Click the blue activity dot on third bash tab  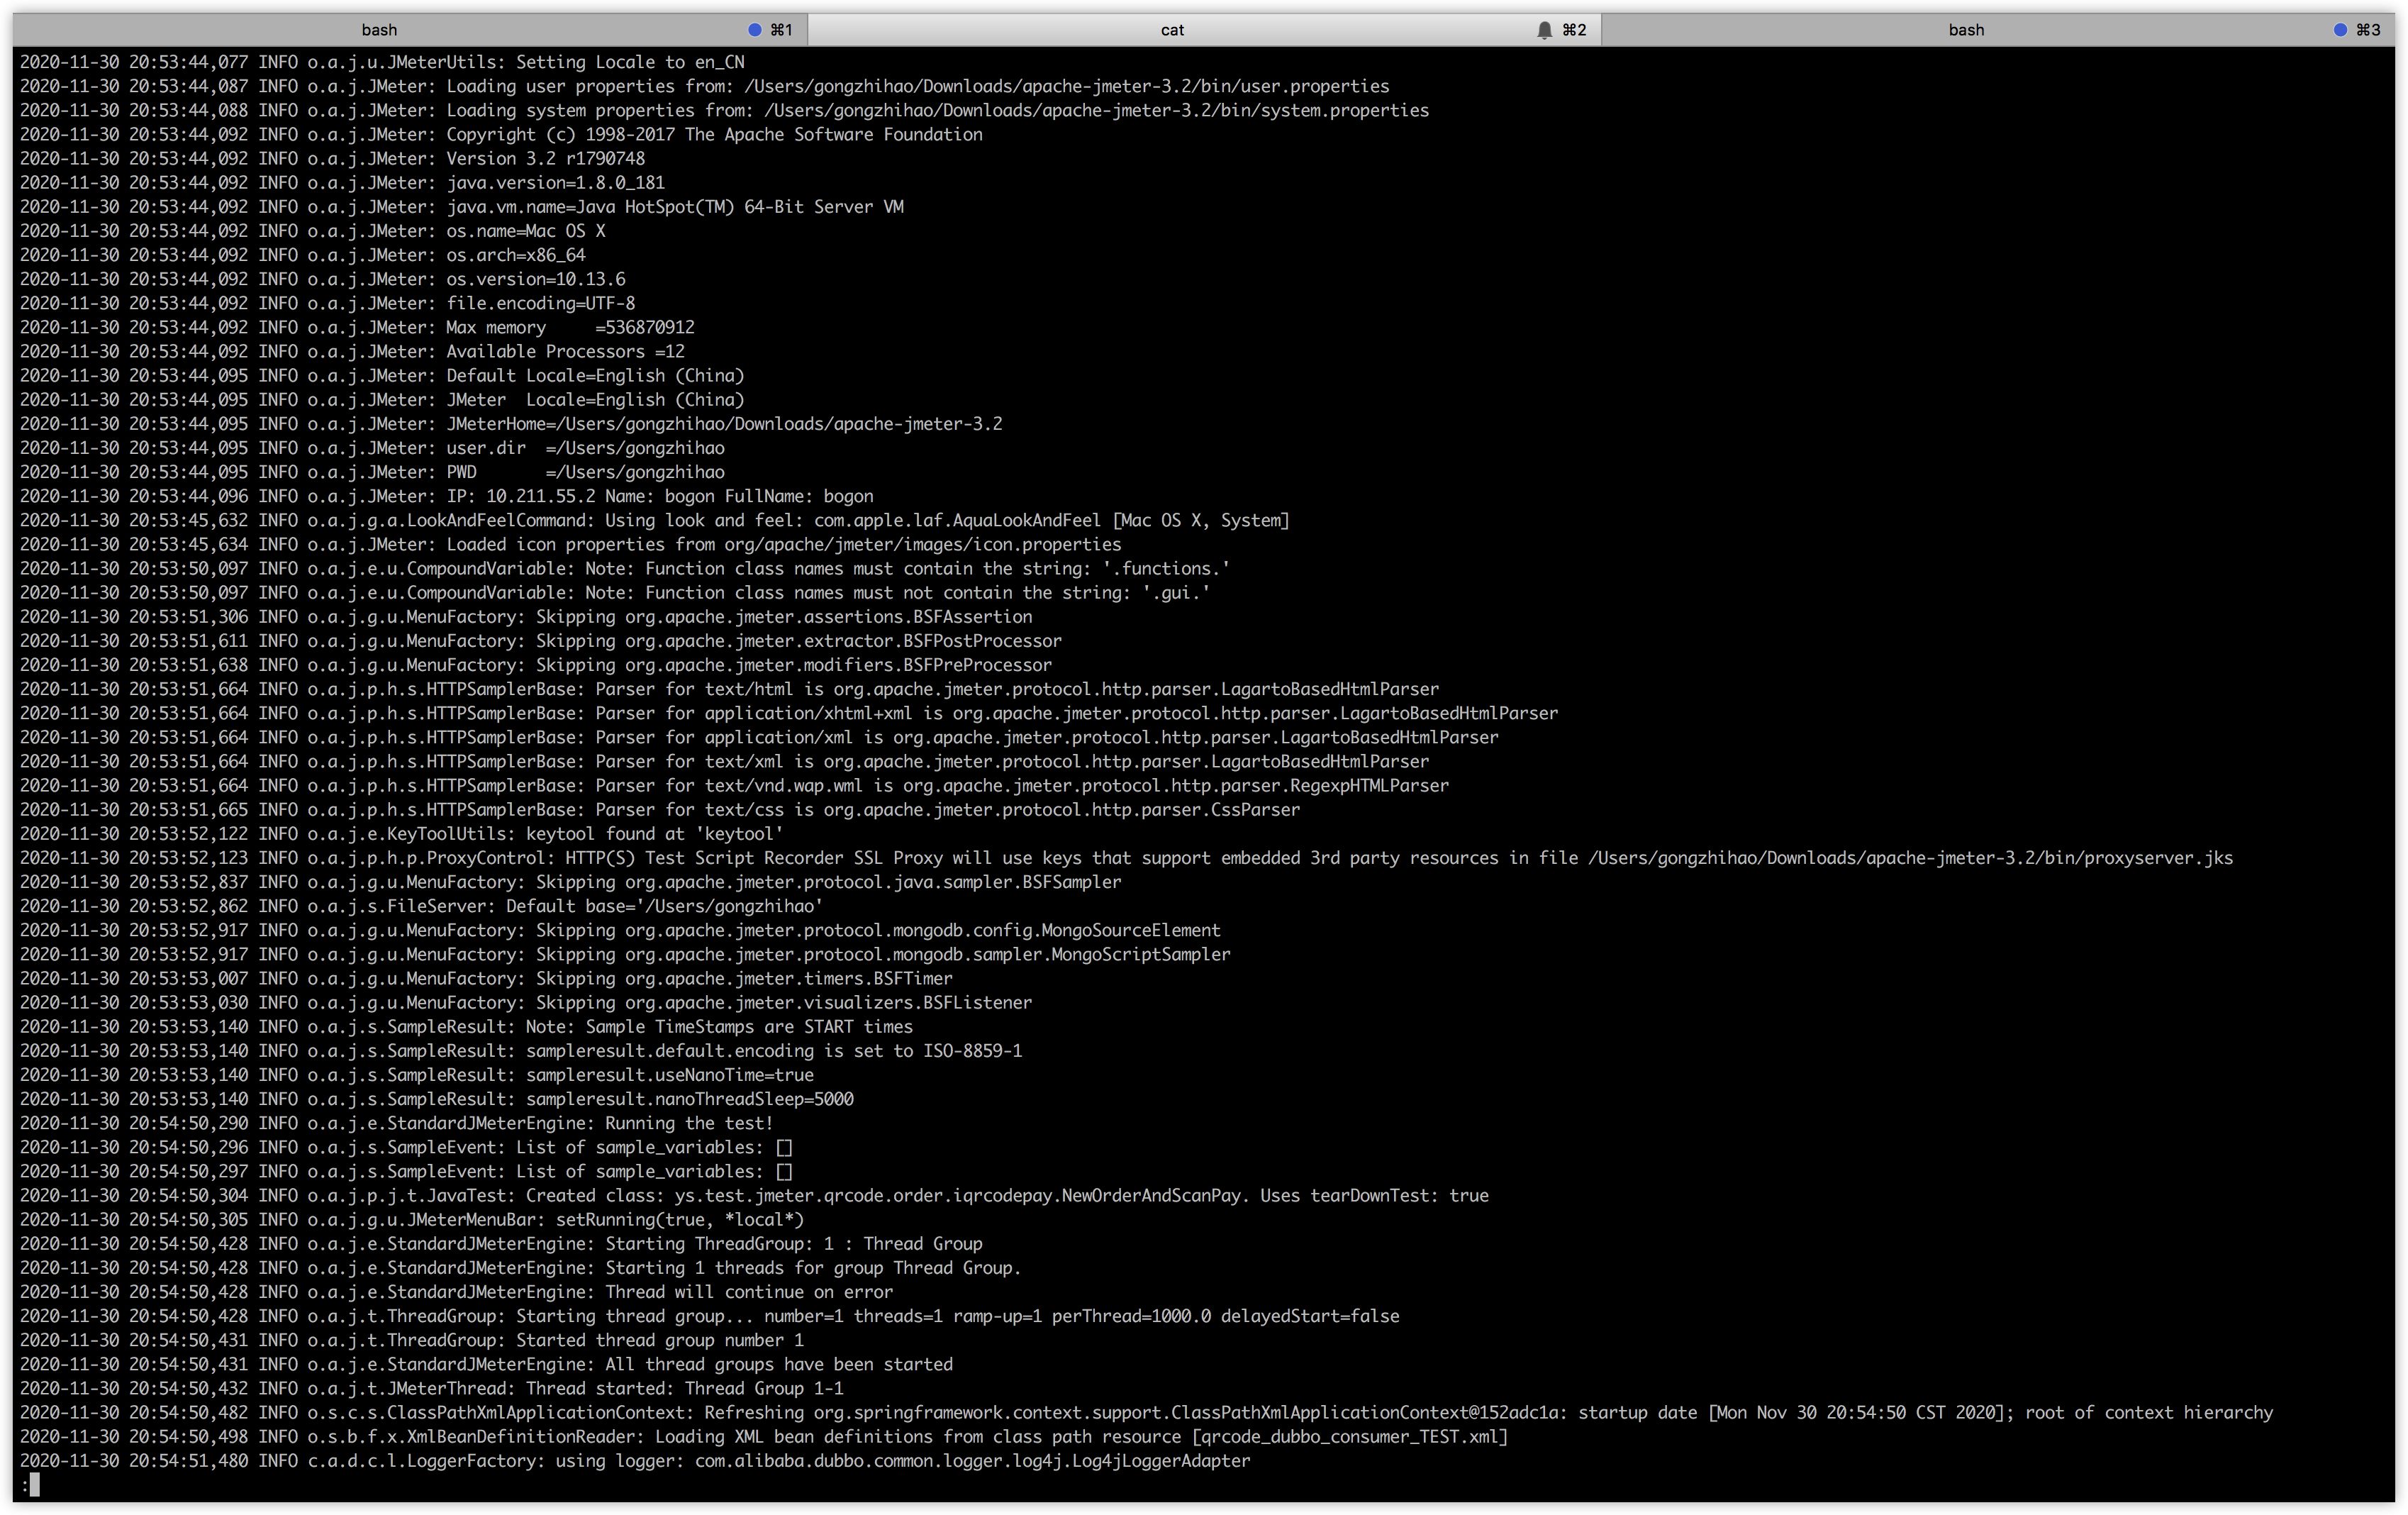[x=2340, y=30]
